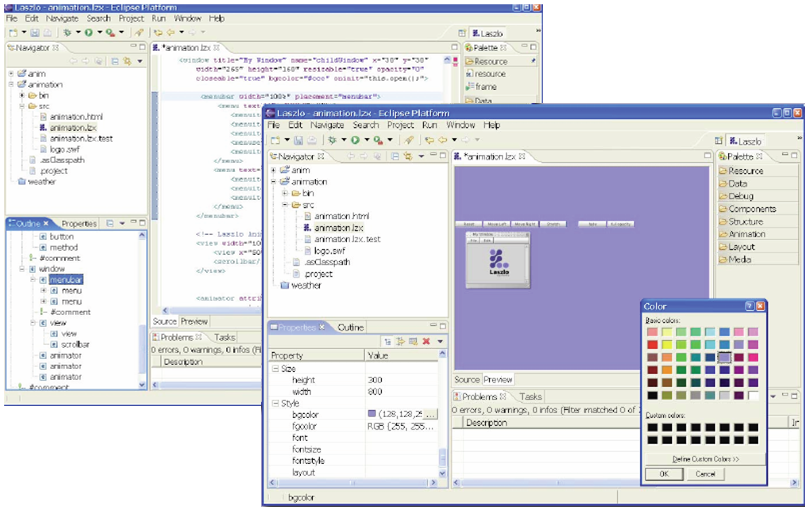Switch to the Outline tab beside Properties
Screen dimensions: 809x513
pyautogui.click(x=350, y=327)
